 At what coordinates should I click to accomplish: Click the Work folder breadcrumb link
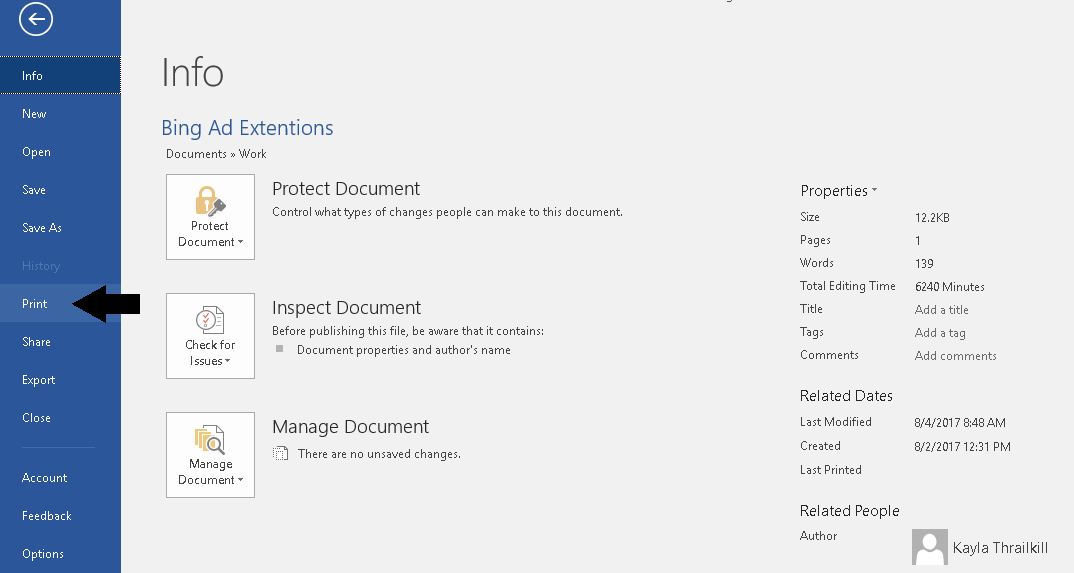pyautogui.click(x=253, y=154)
